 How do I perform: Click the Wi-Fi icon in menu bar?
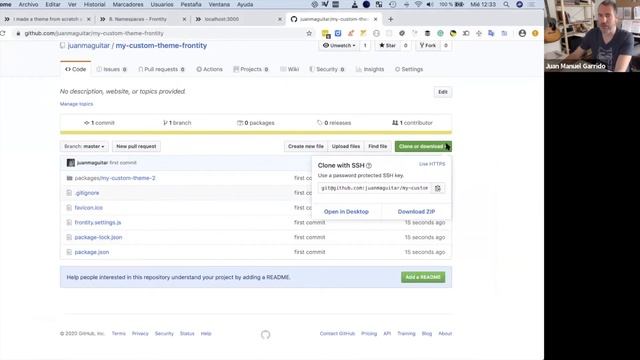coord(418,4)
